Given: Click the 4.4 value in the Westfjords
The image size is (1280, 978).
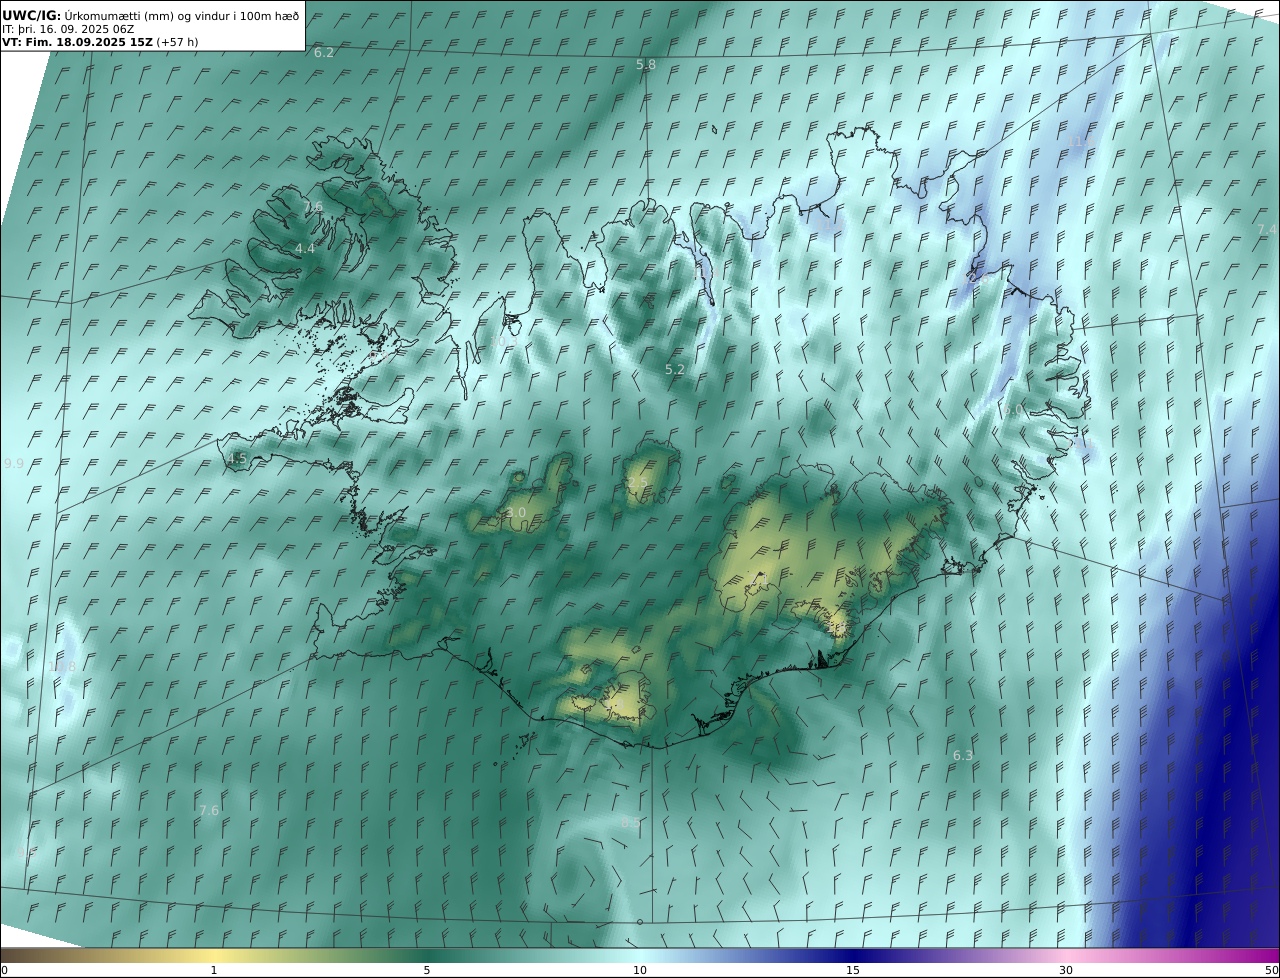Looking at the screenshot, I should tap(305, 248).
